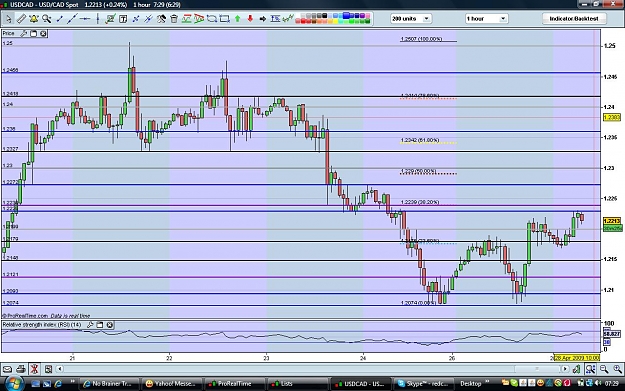Viewport: 625px width, 391px height.
Task: Click the zoom in magnifier icon
Action: point(617,369)
